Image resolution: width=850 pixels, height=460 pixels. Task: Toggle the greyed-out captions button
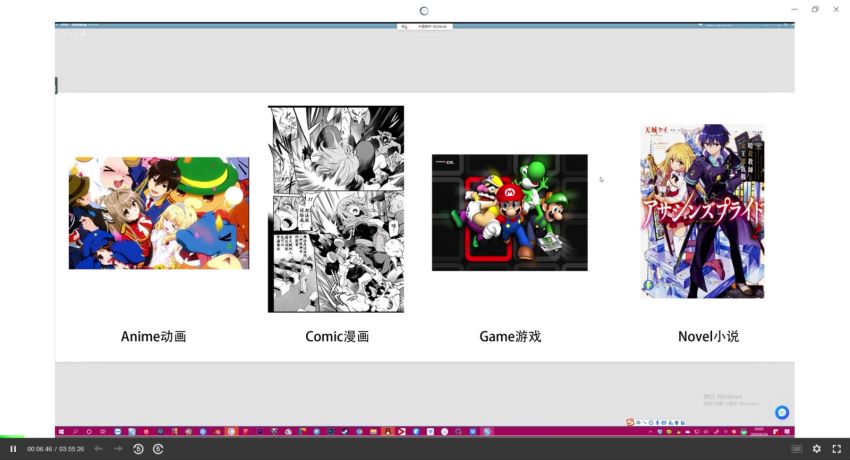coord(796,449)
